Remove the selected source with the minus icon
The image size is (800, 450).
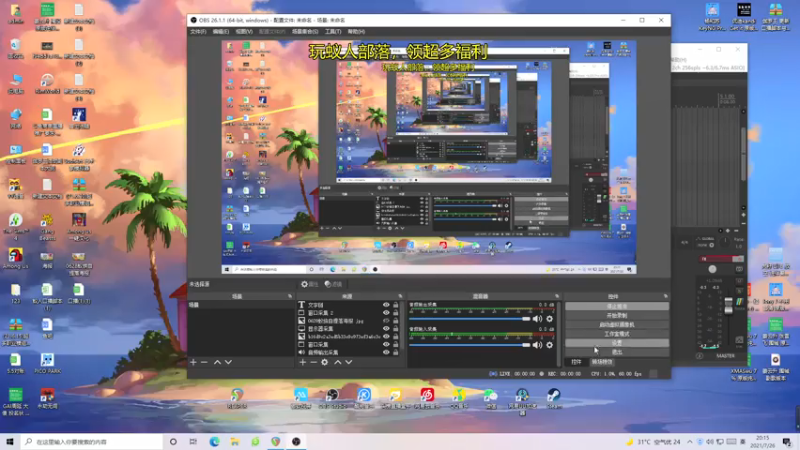pos(313,362)
